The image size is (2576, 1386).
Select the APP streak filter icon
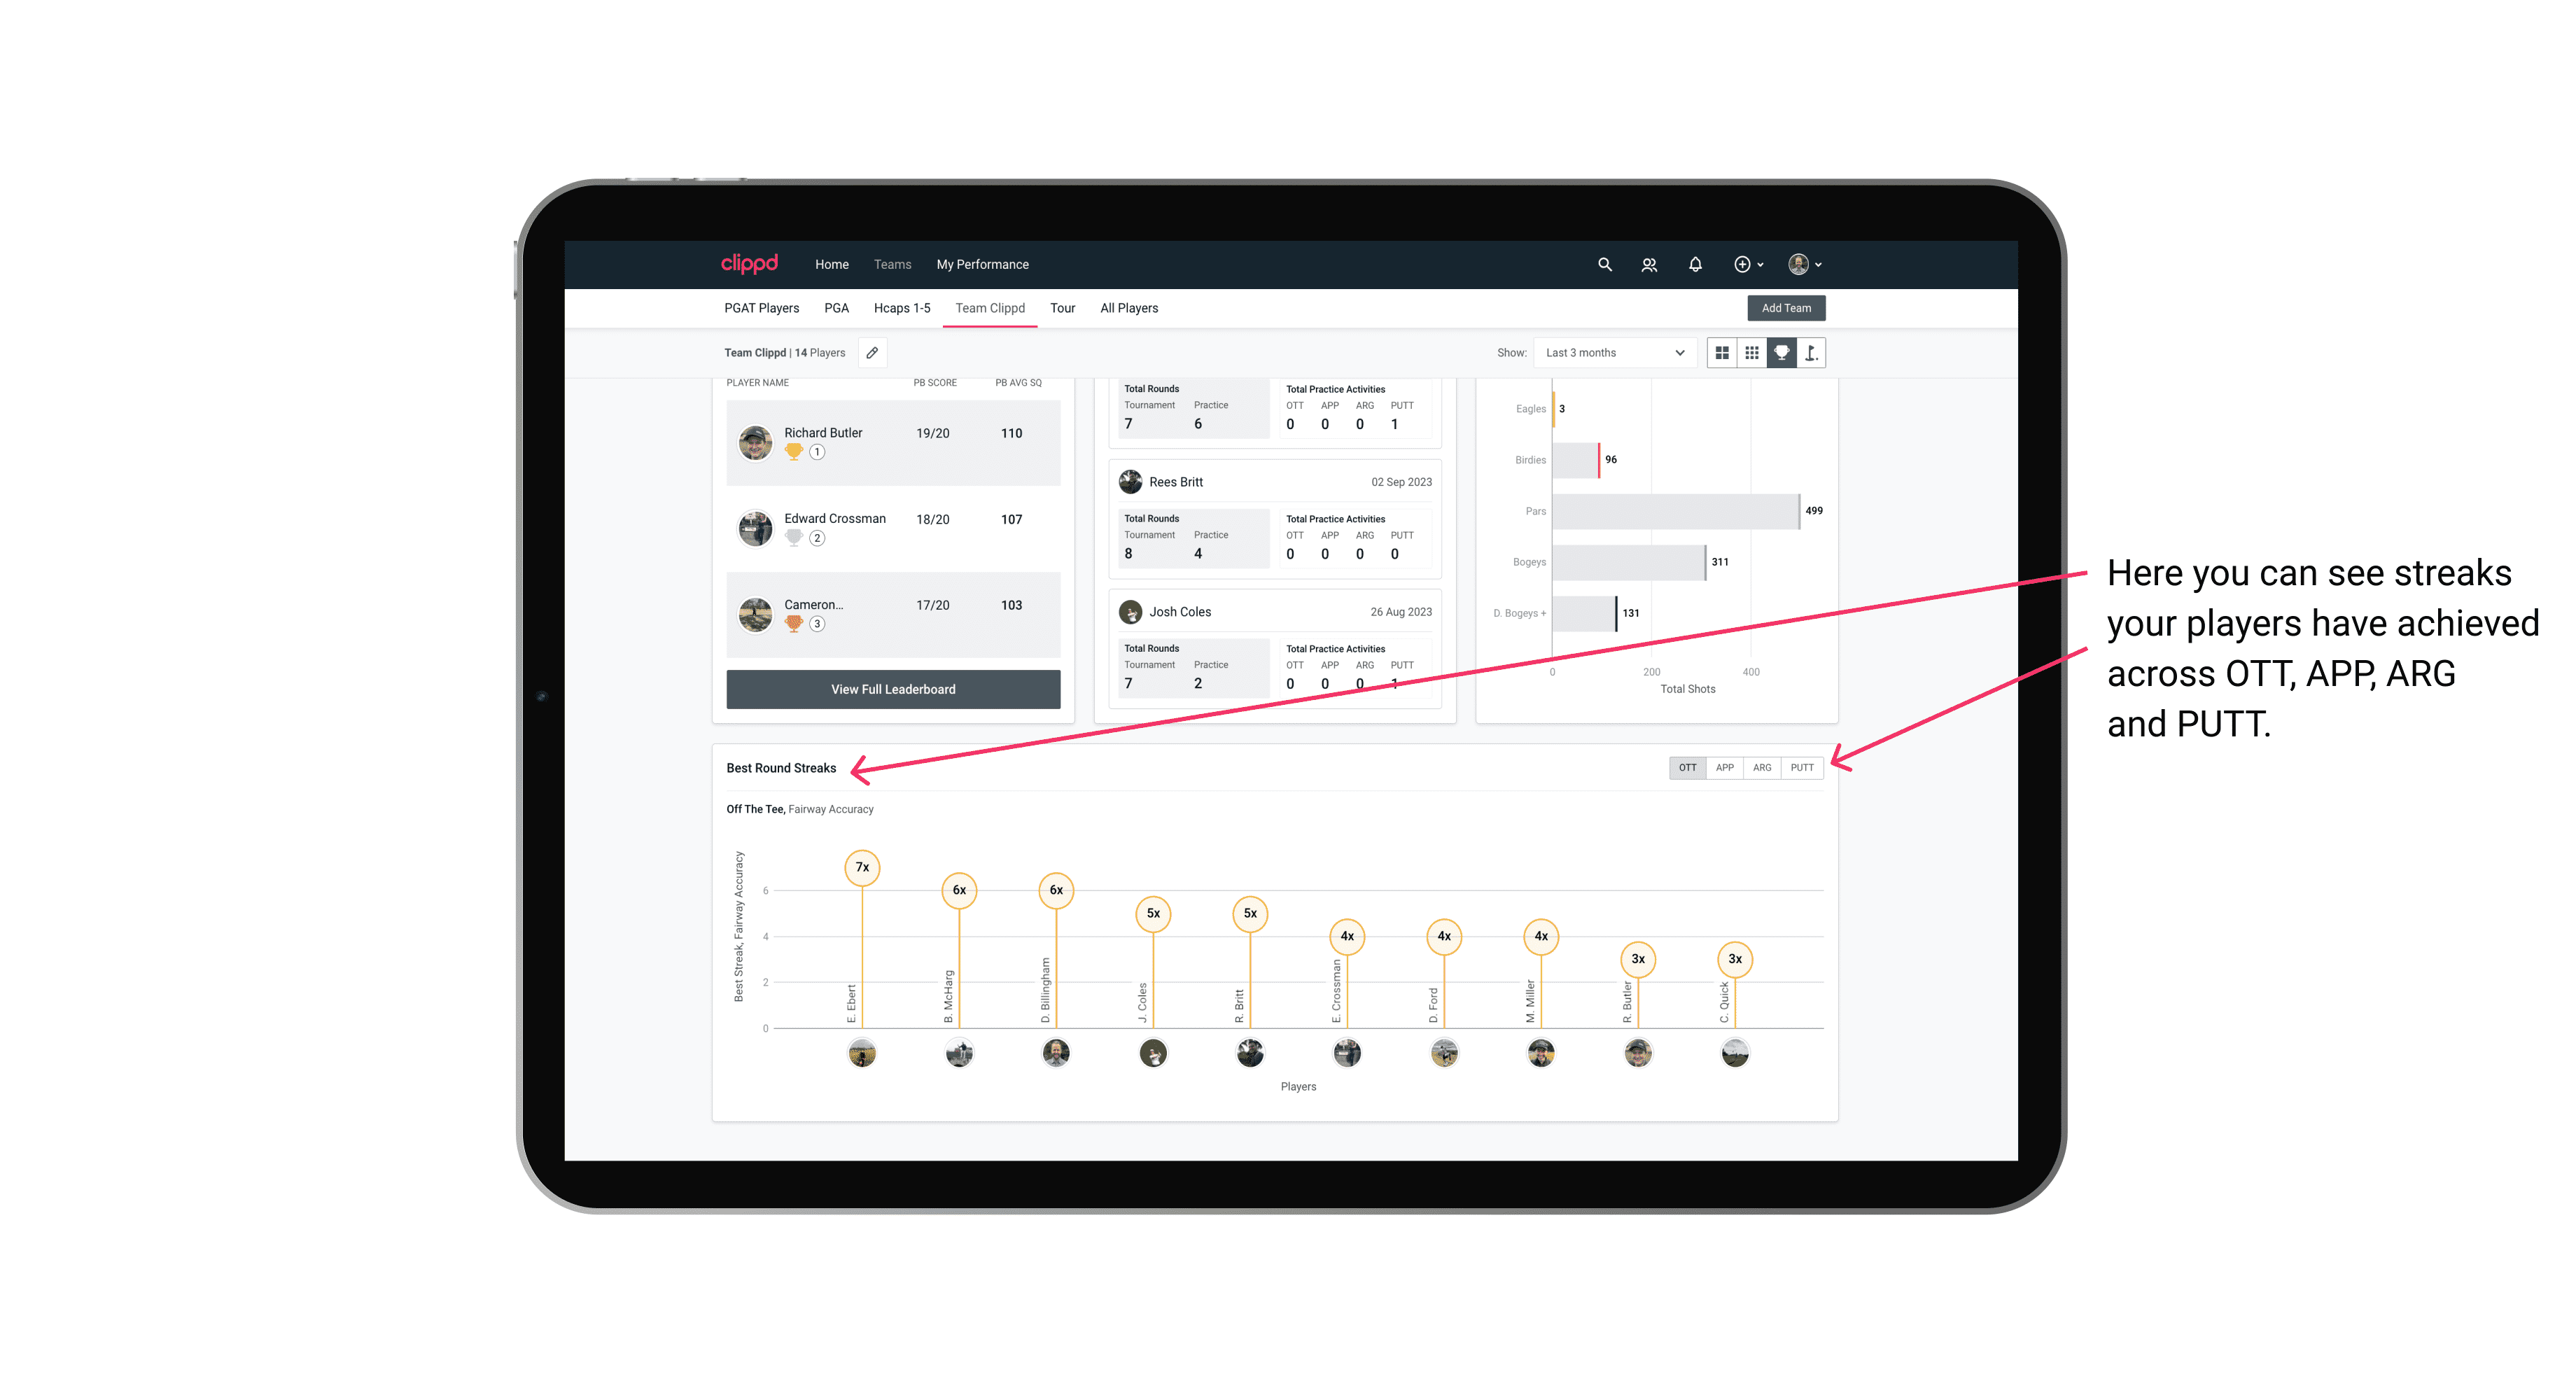pos(1721,766)
